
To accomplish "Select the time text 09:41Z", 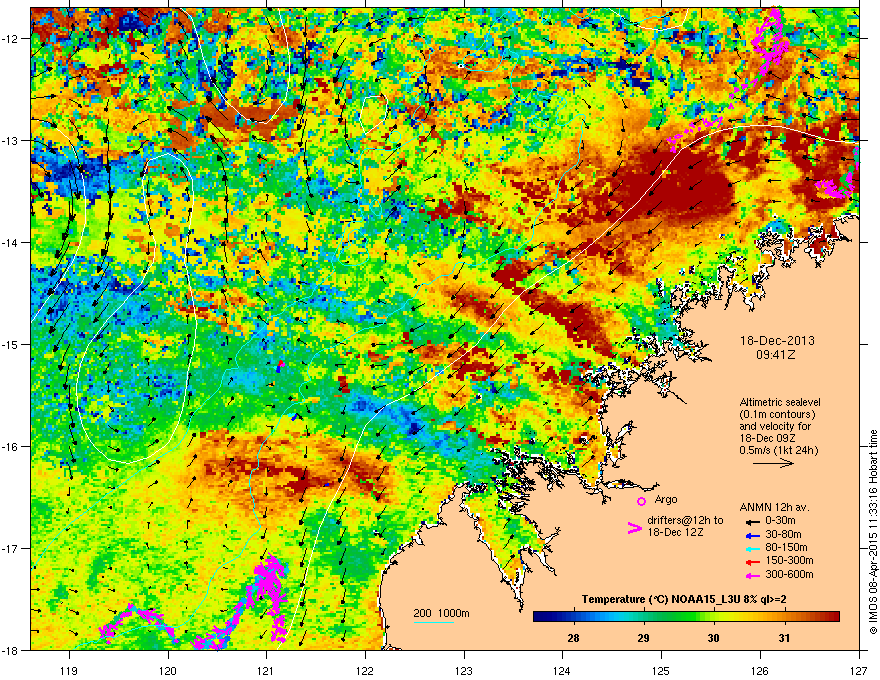I will [x=776, y=355].
